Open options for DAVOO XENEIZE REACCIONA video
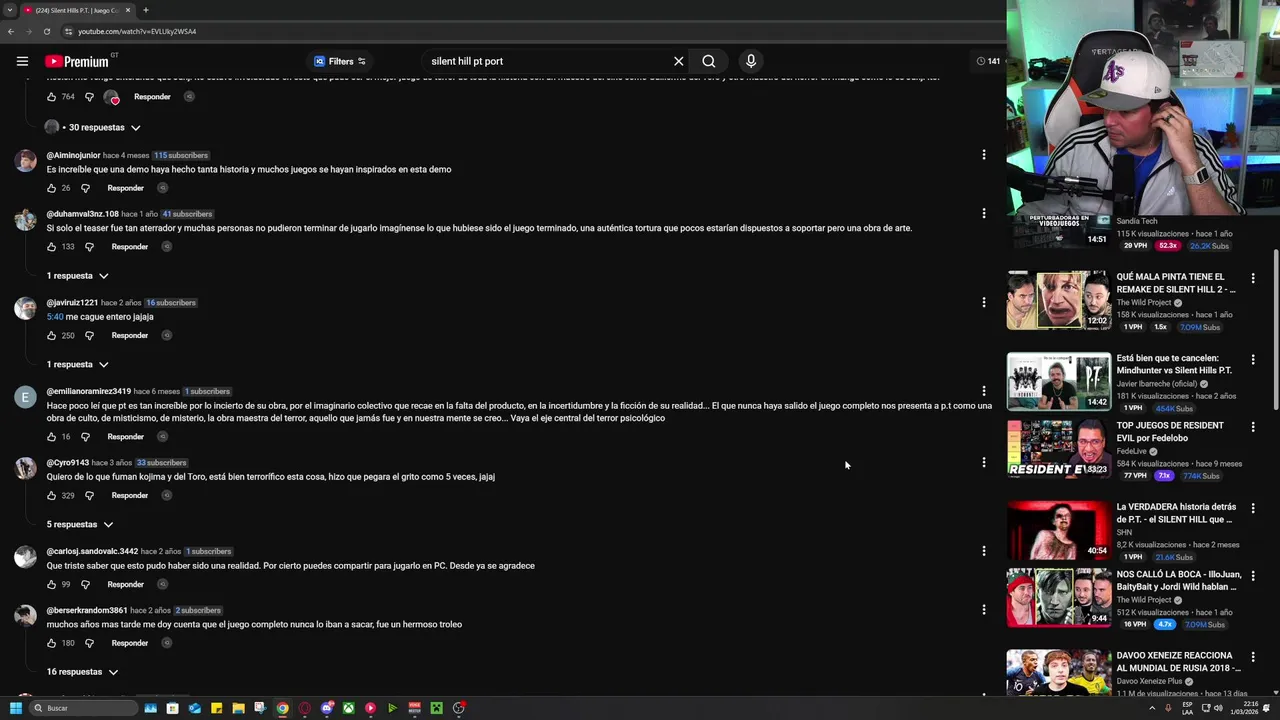This screenshot has width=1280, height=720. click(1253, 656)
